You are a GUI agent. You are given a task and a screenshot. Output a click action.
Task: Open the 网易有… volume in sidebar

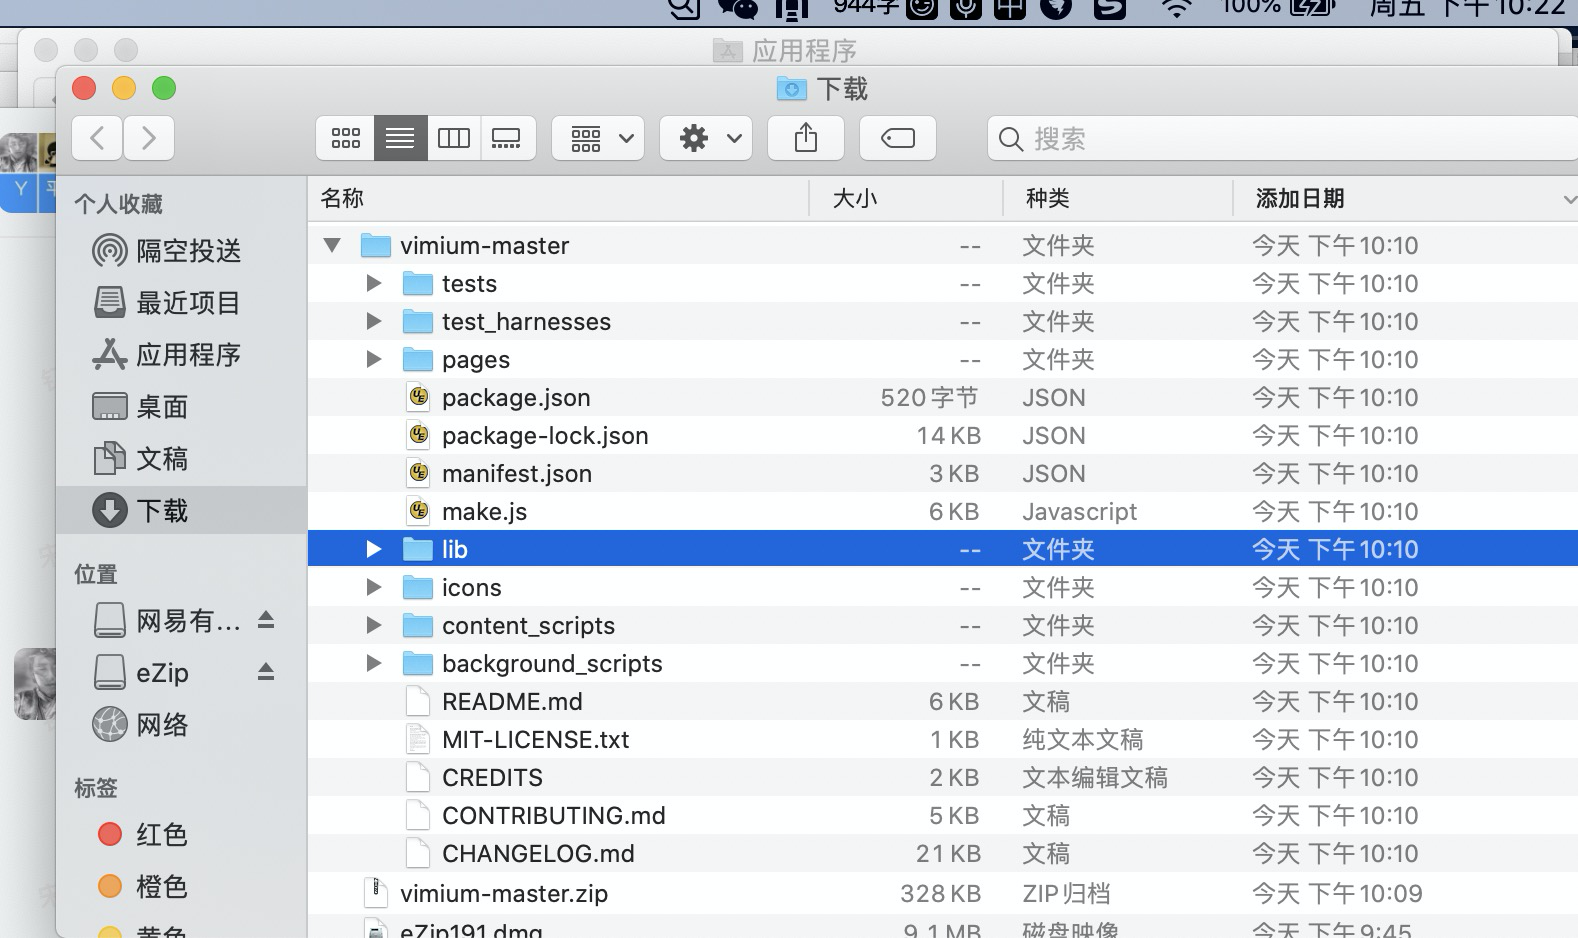tap(168, 620)
